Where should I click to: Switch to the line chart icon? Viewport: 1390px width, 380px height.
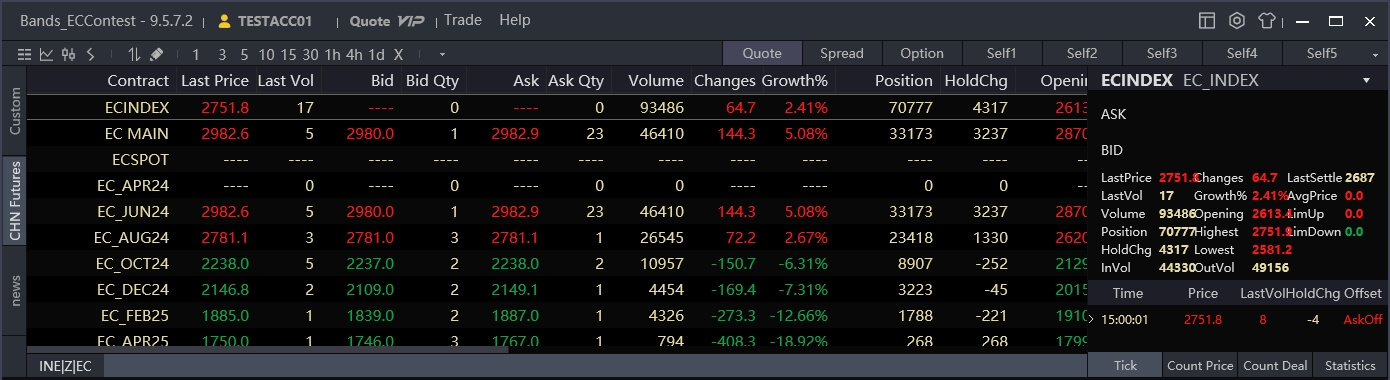46,54
